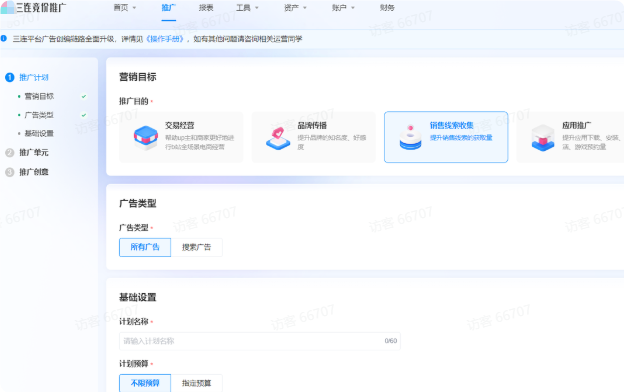The image size is (624, 392).
Task: Click the blue info icon in notice bar
Action: pyautogui.click(x=4, y=39)
